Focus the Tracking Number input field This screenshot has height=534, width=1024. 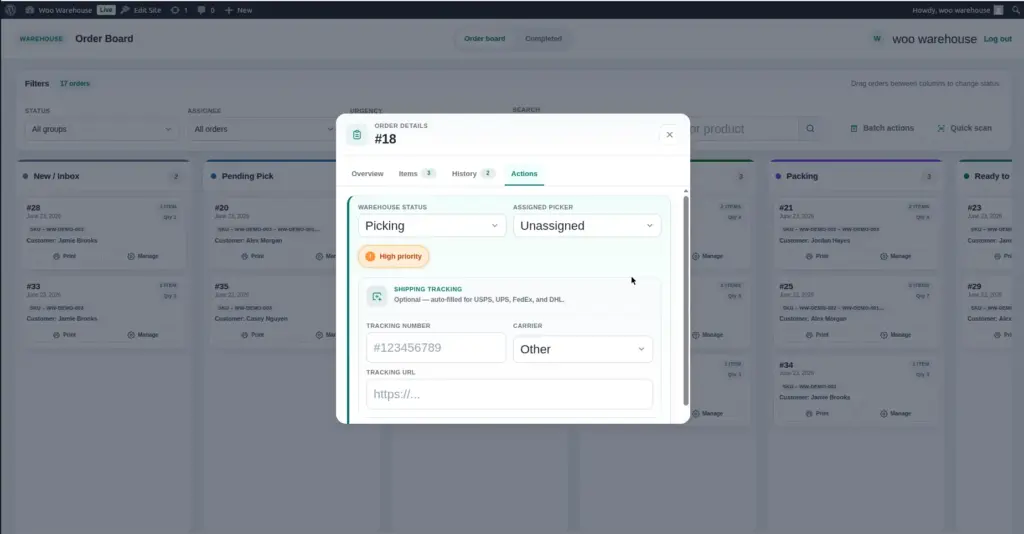[436, 348]
